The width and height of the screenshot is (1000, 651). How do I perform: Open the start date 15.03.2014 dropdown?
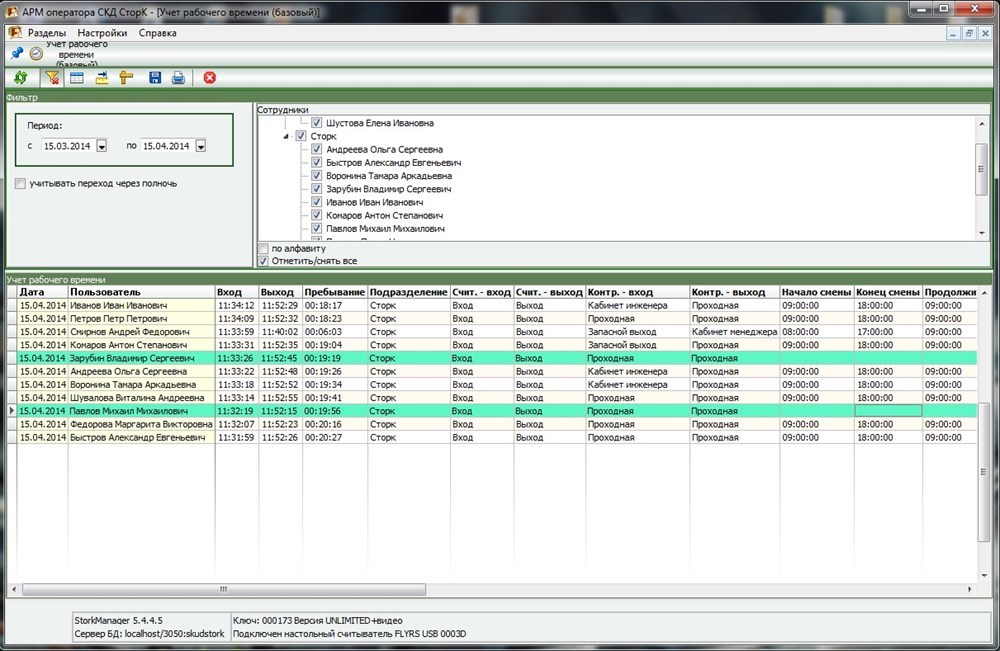(x=101, y=146)
